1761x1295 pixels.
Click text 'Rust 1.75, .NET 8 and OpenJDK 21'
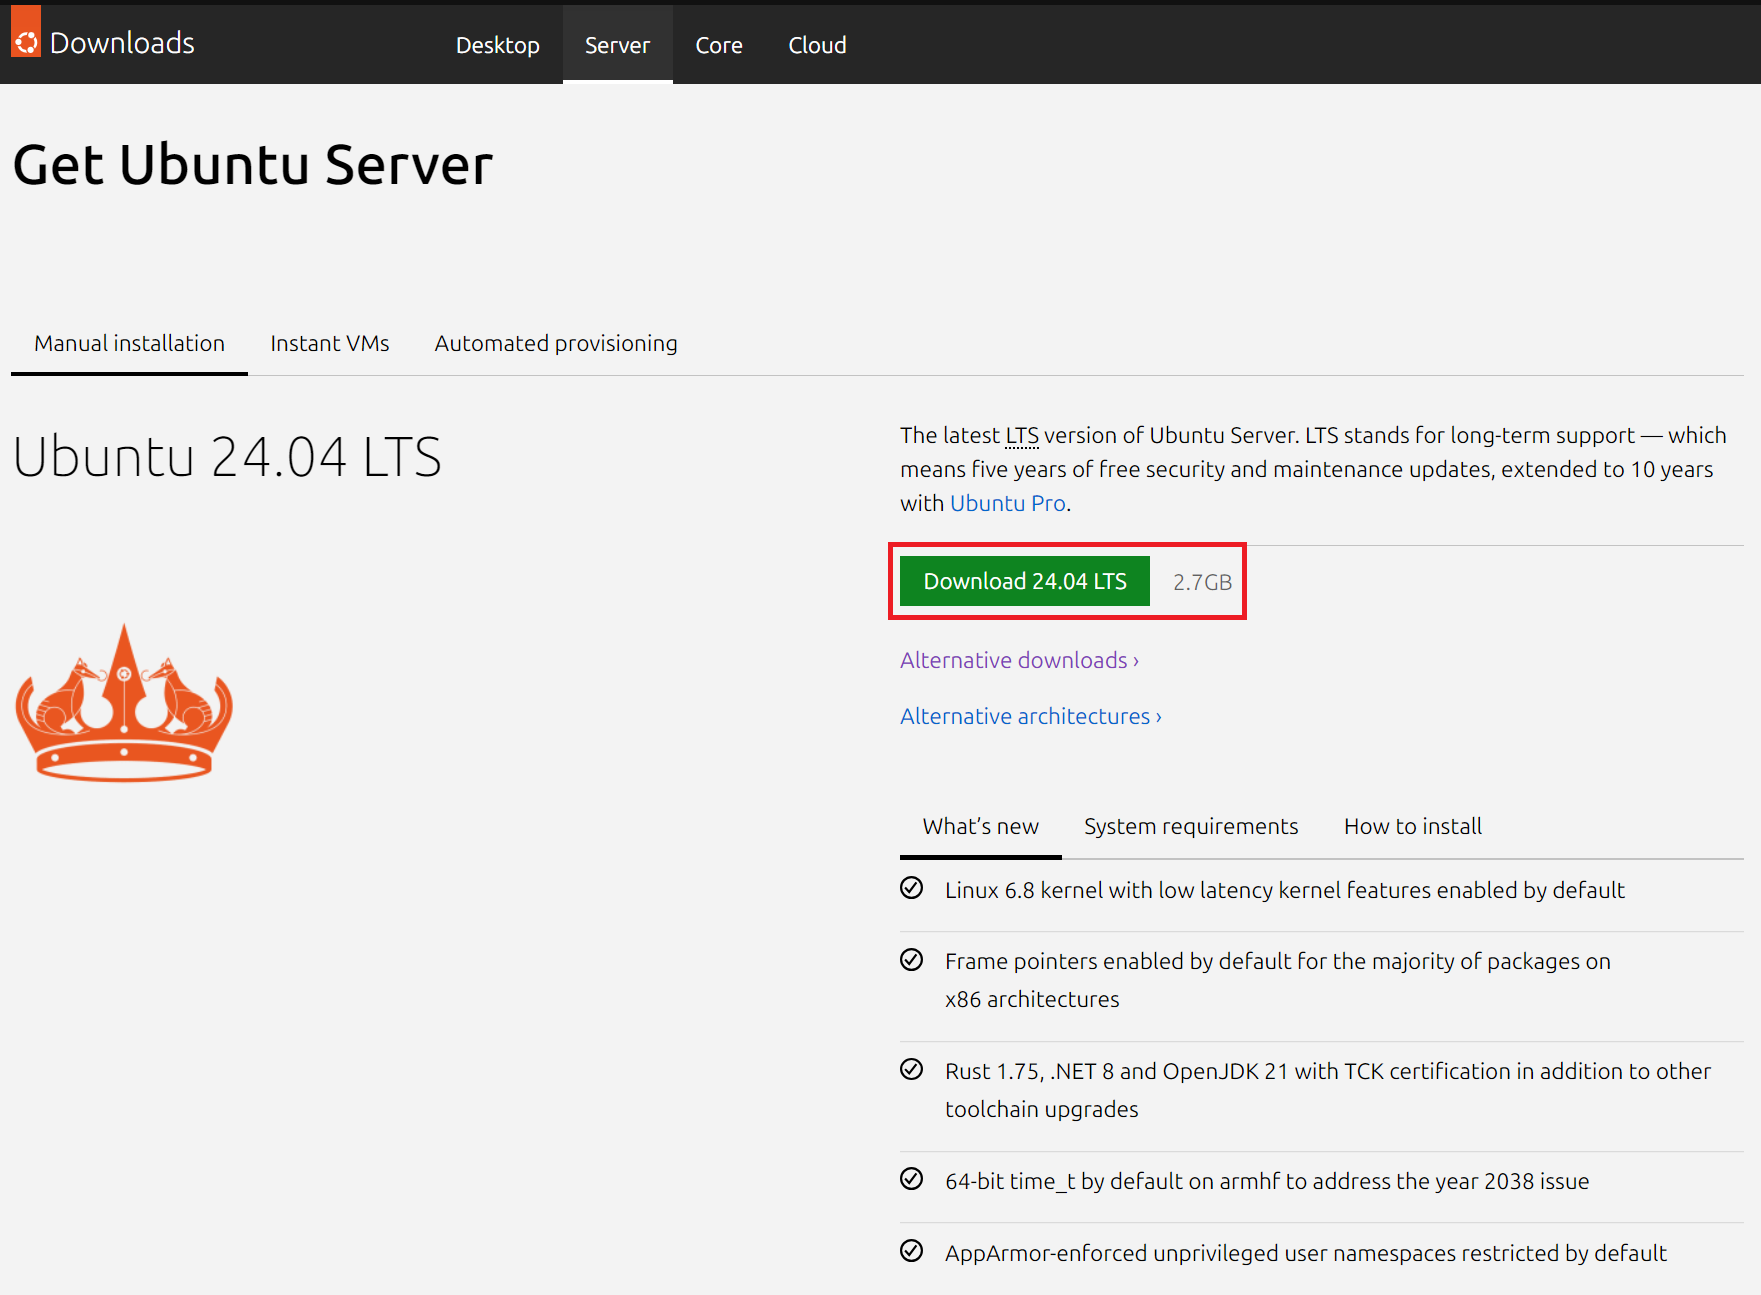coord(1116,1071)
